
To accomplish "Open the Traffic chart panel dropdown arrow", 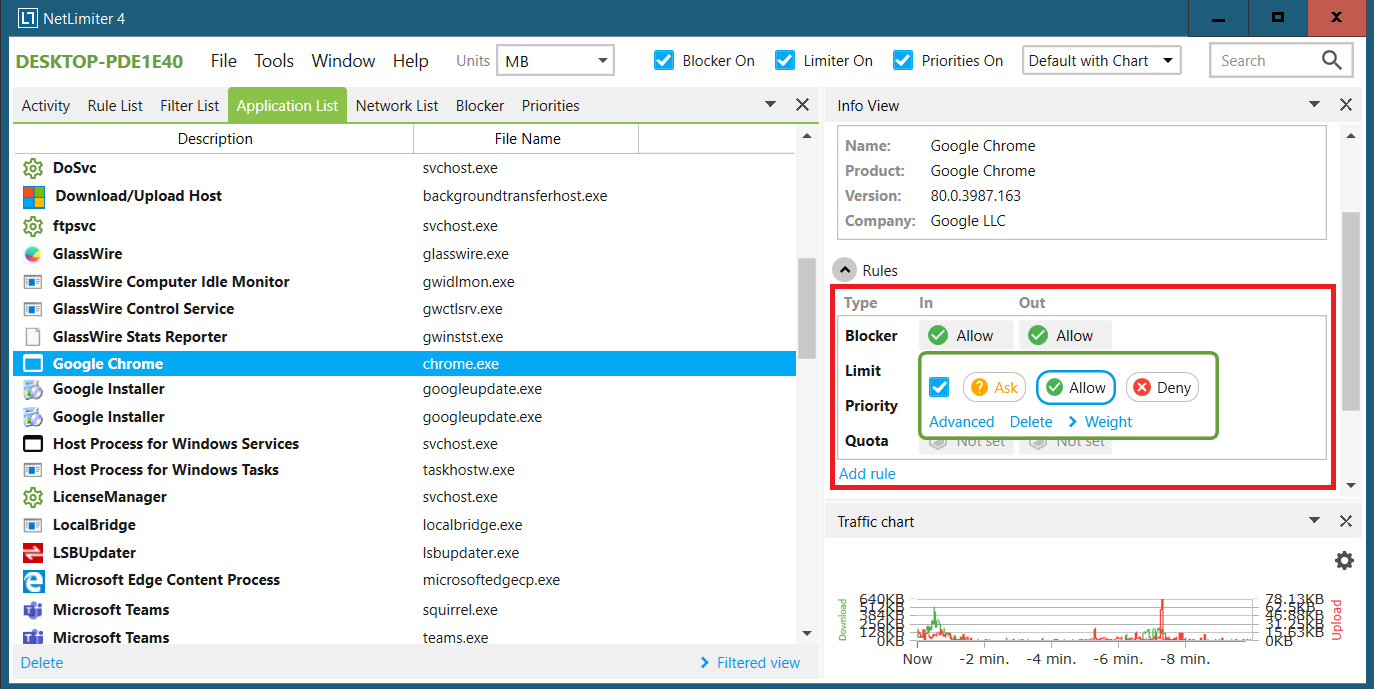I will (1315, 520).
